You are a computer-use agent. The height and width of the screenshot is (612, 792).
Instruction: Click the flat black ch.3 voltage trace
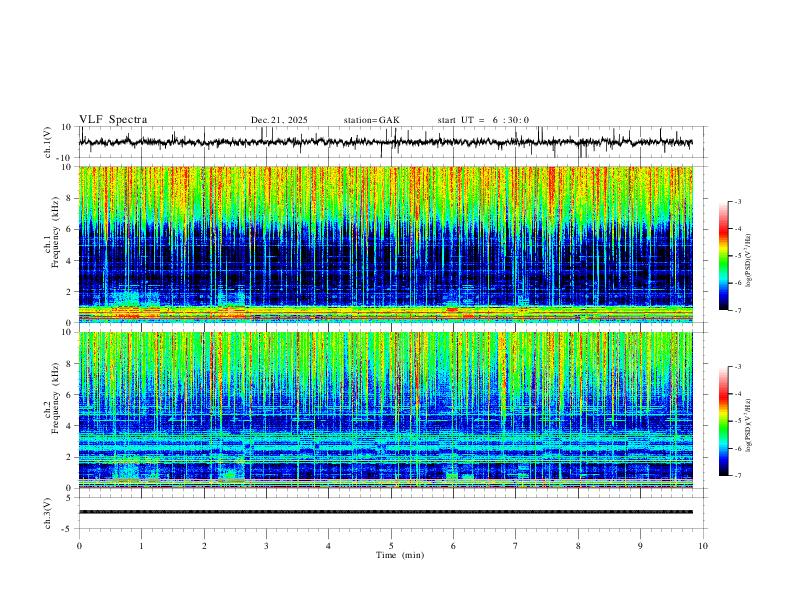(x=385, y=512)
